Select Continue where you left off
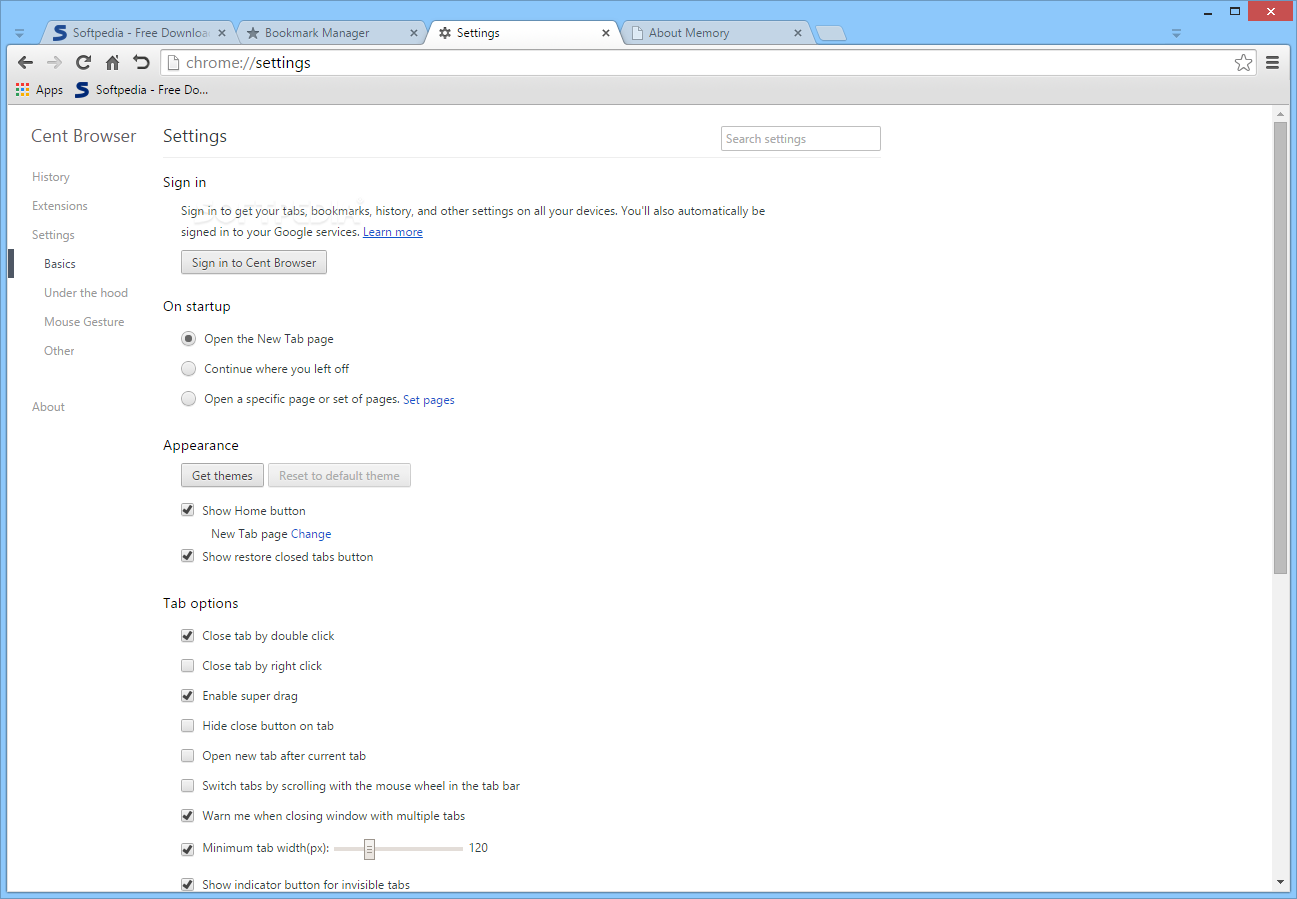This screenshot has width=1297, height=899. pyautogui.click(x=188, y=369)
